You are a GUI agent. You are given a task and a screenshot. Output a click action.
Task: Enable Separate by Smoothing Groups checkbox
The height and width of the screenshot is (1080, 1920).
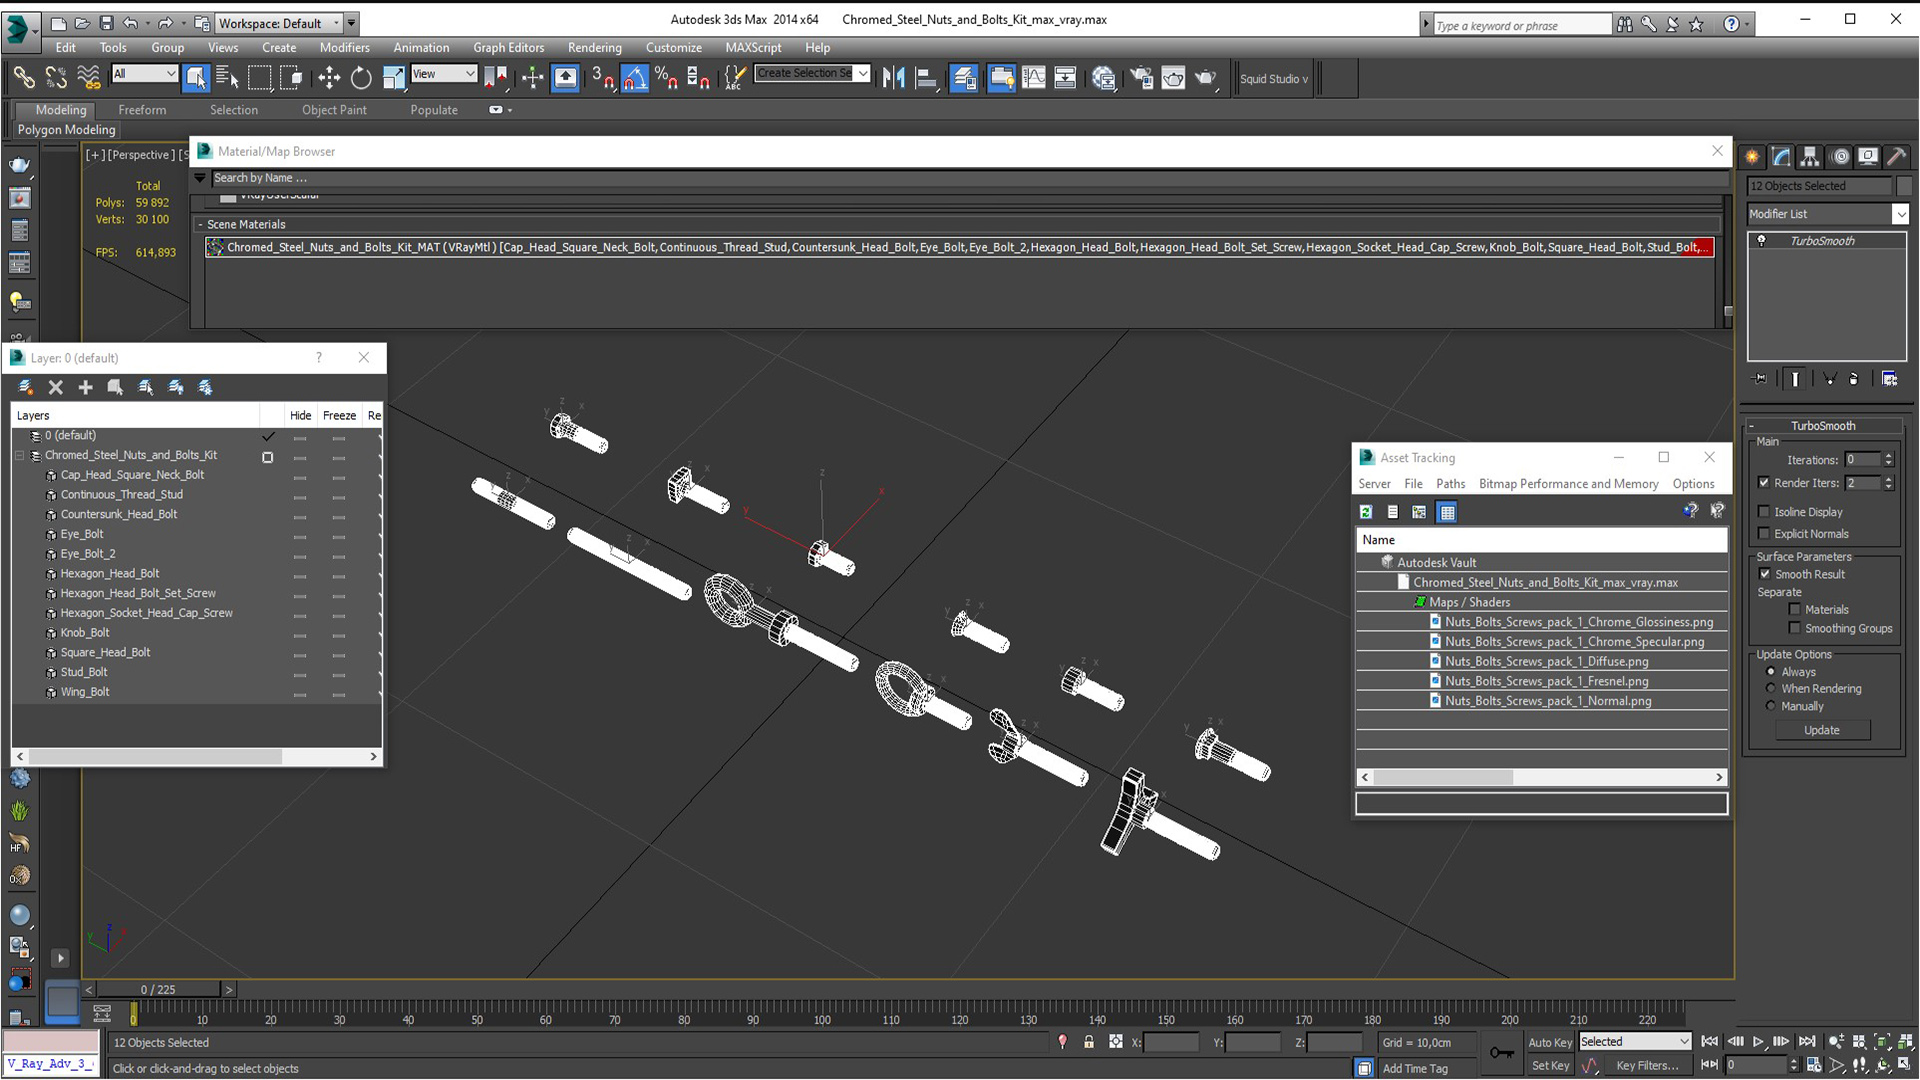[1795, 628]
